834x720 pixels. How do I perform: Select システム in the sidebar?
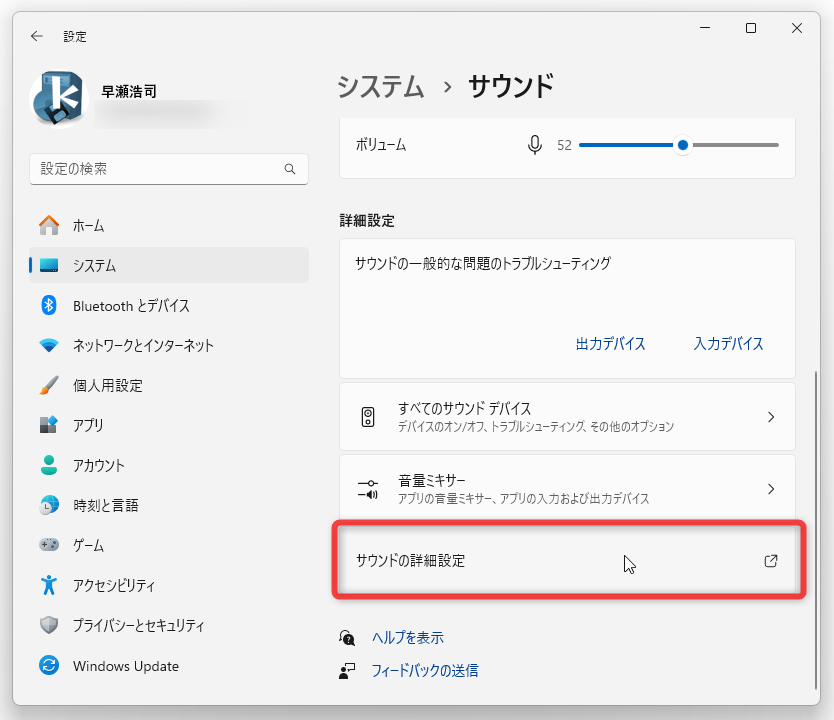pyautogui.click(x=169, y=265)
